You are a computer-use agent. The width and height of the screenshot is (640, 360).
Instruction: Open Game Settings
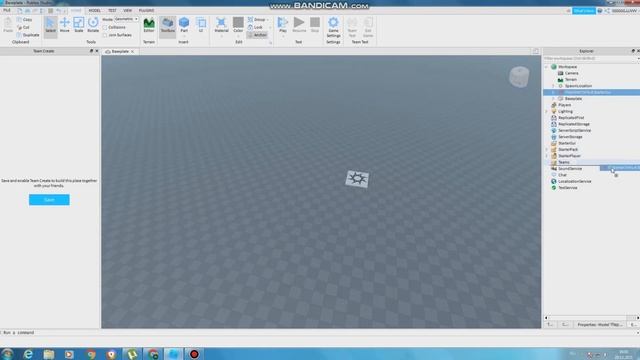pyautogui.click(x=333, y=27)
